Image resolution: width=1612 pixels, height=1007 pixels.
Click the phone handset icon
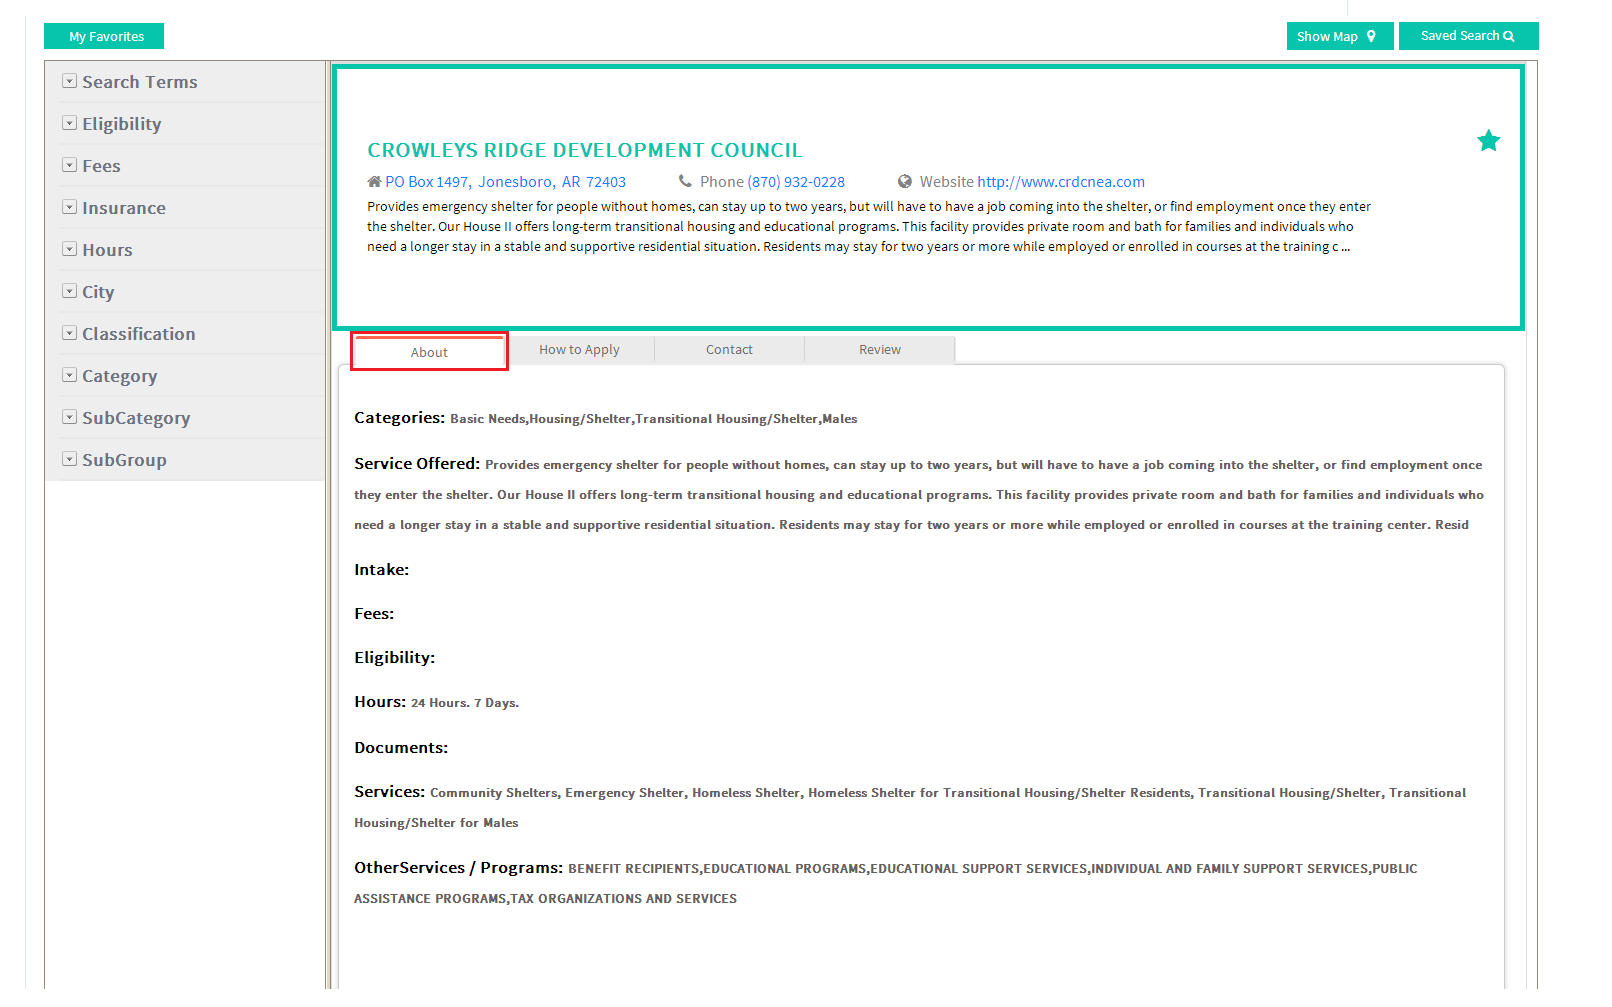tap(685, 182)
